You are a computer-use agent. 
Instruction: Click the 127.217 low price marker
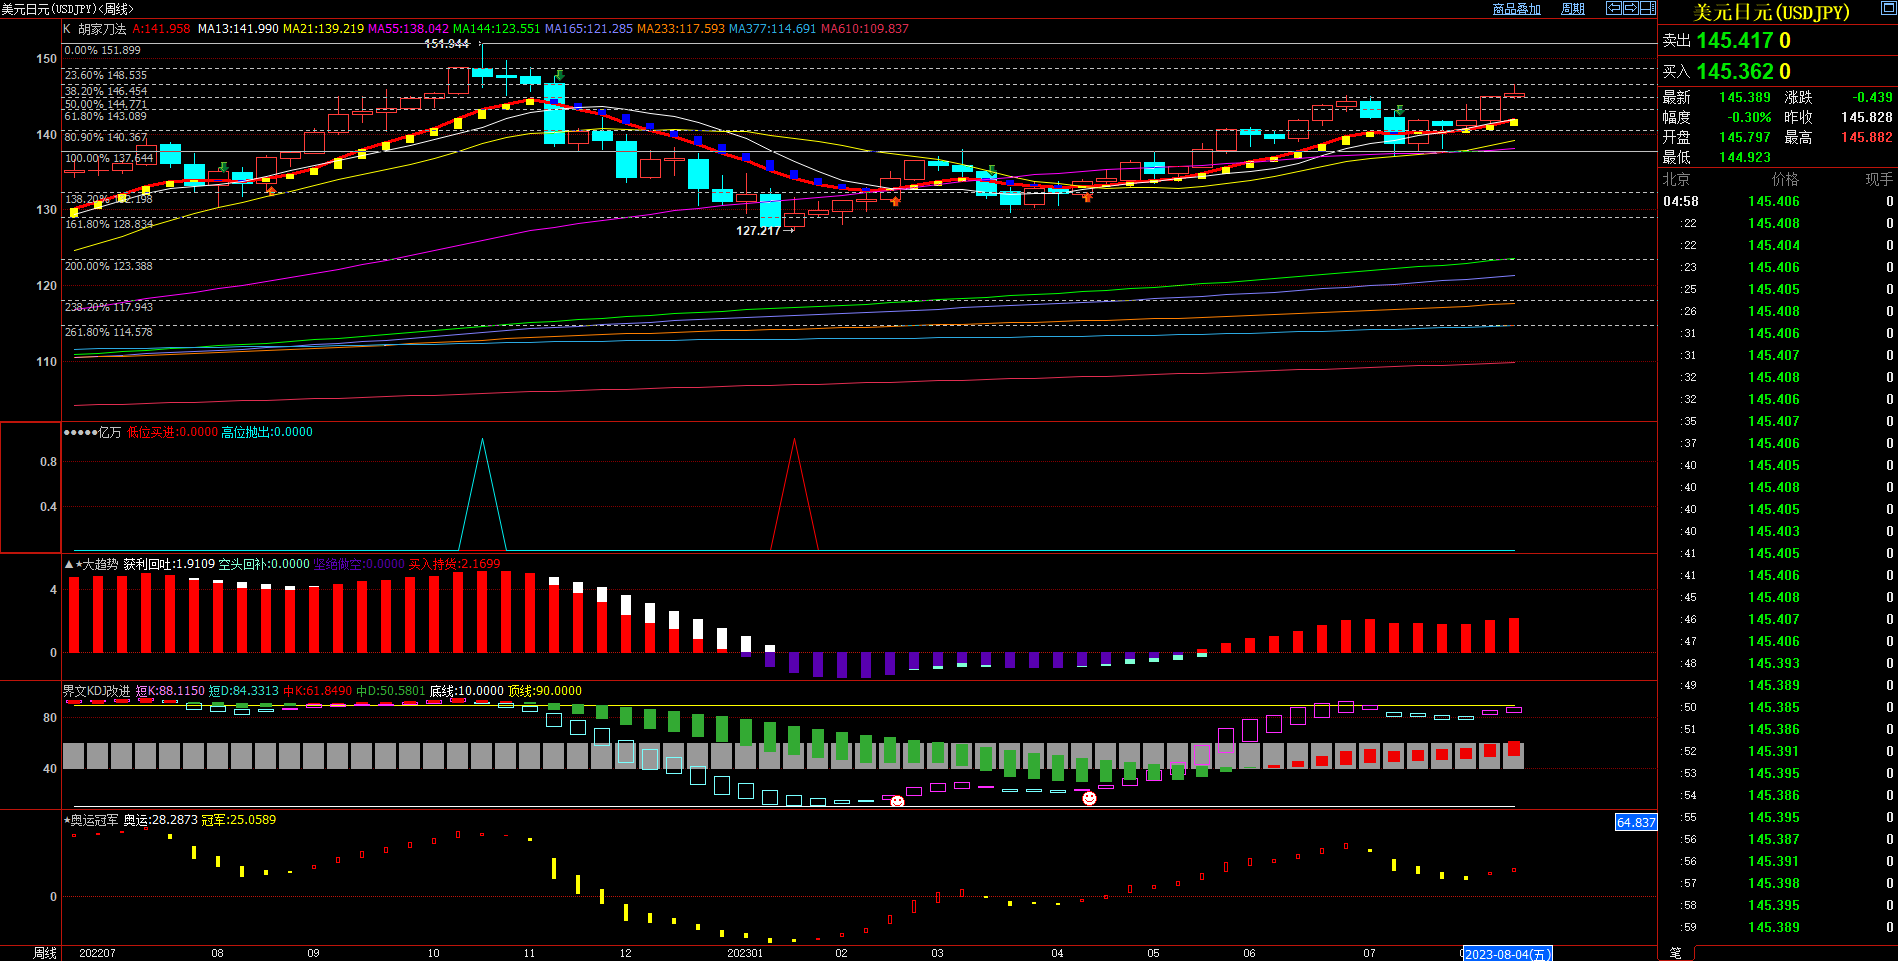coord(758,231)
